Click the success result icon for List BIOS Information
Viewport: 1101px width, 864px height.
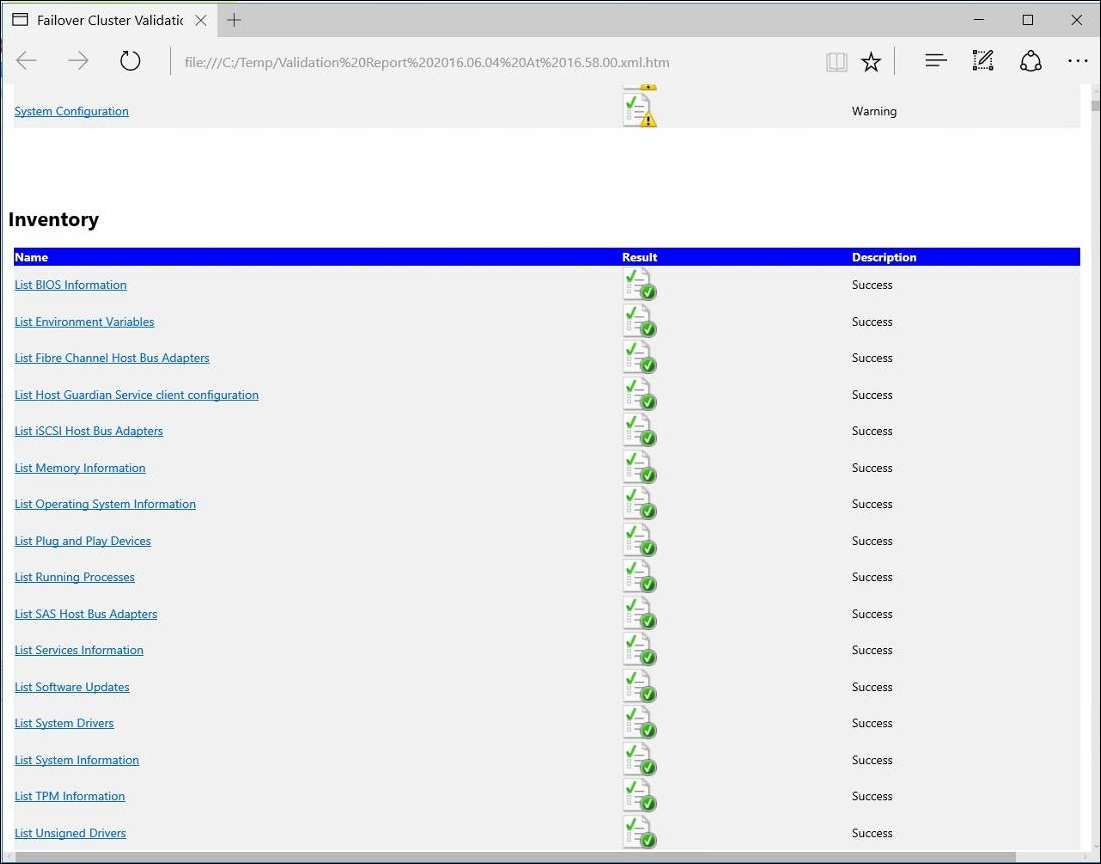(x=639, y=285)
